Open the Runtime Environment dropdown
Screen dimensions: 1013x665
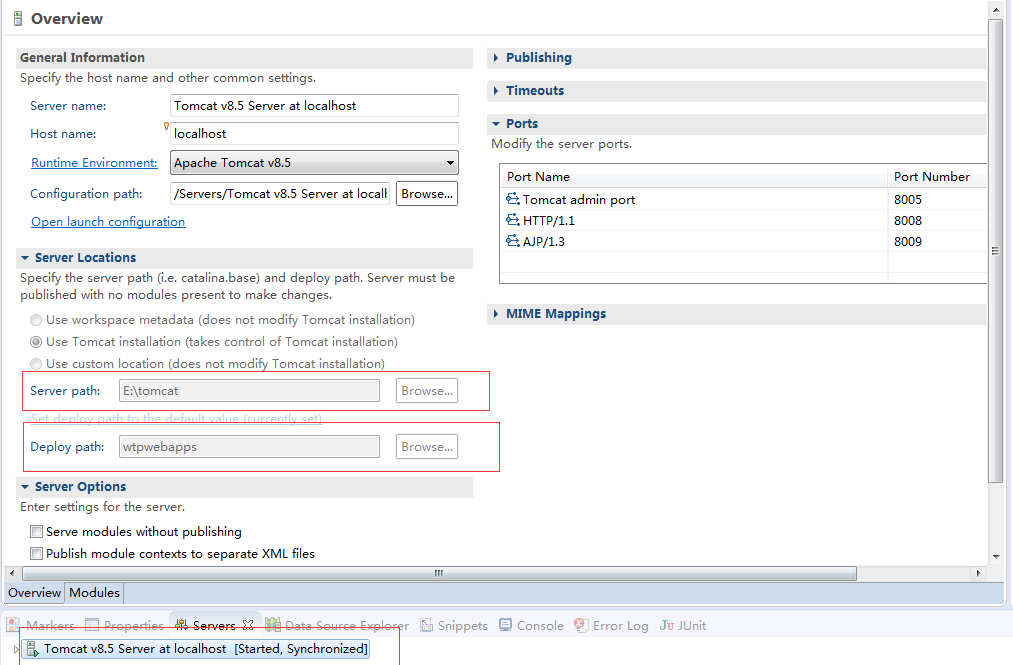(450, 163)
